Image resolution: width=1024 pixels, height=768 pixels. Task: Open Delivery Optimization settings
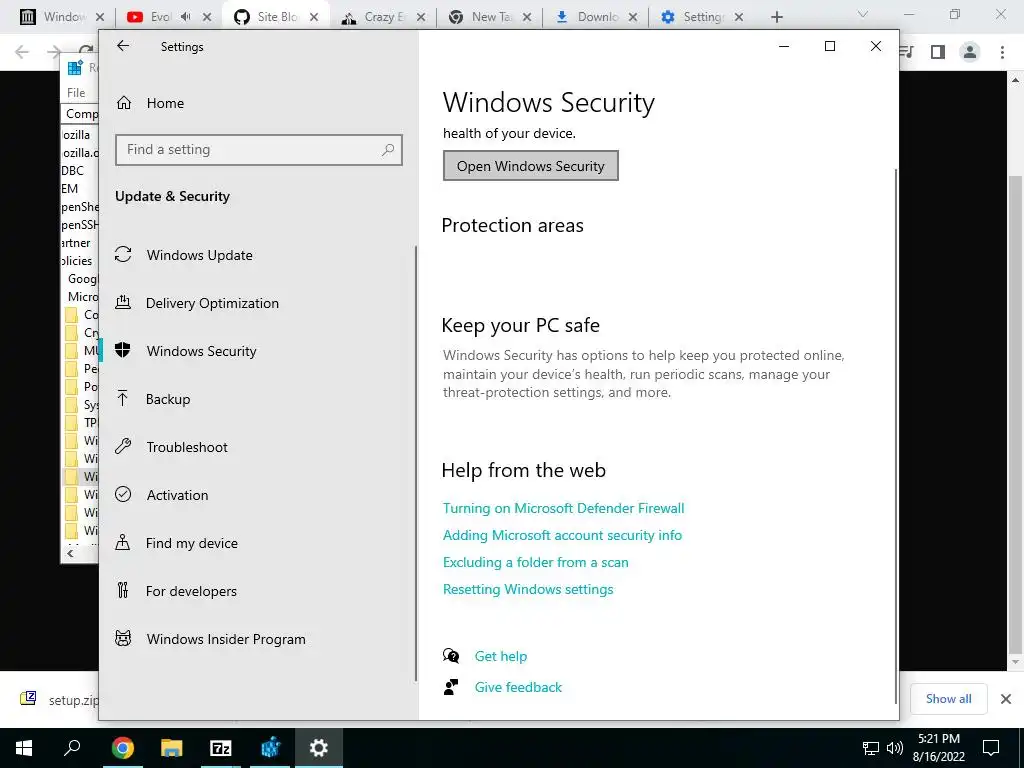click(197, 303)
